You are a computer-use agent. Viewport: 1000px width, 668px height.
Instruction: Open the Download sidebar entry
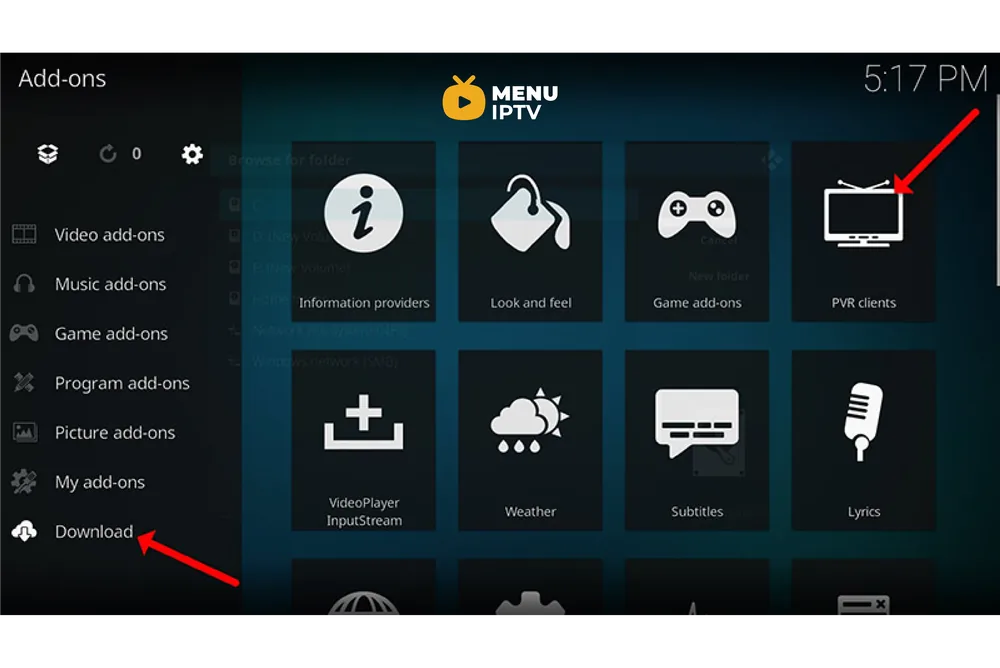tap(94, 531)
